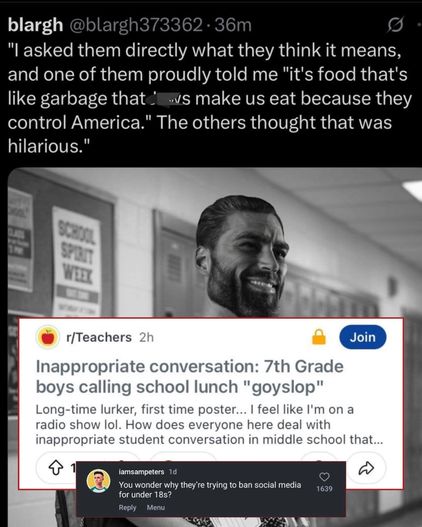Screen dimensions: 422x527
Task: Like the iamsampeters comment with the heart
Action: pyautogui.click(x=324, y=477)
